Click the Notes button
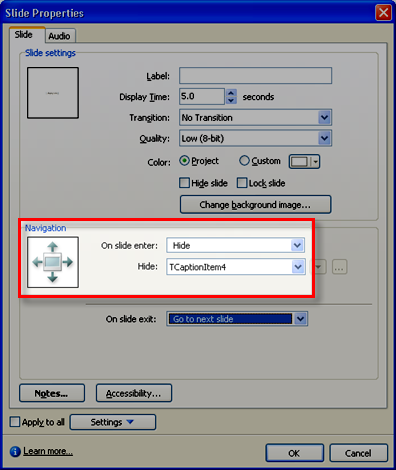Viewport: 396px width, 470px height. (52, 393)
